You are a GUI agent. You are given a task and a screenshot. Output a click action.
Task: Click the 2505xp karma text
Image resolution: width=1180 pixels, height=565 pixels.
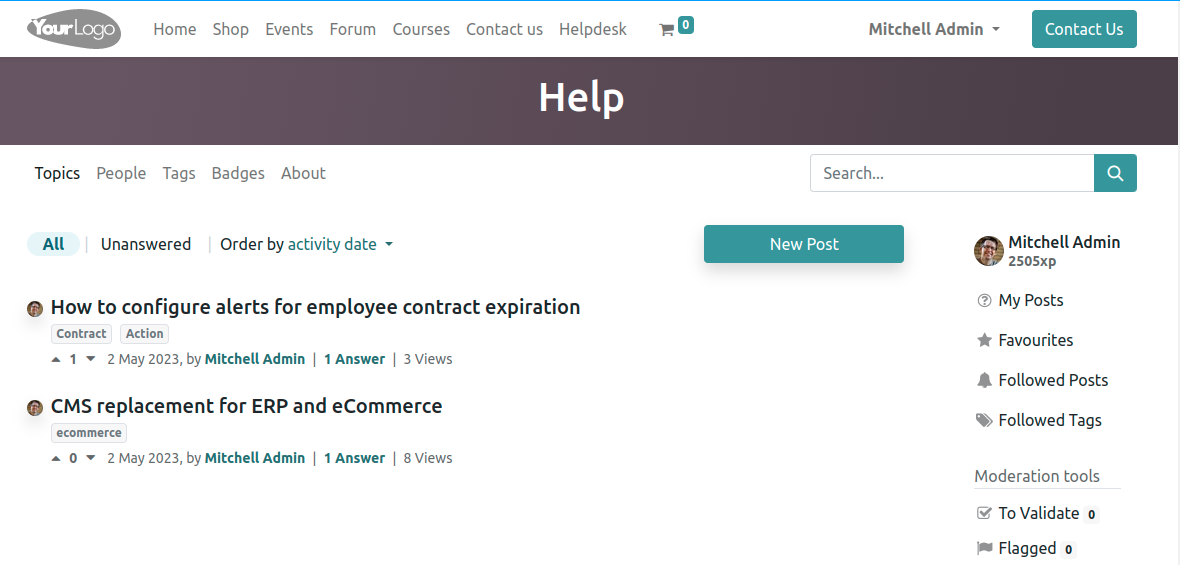click(1032, 262)
